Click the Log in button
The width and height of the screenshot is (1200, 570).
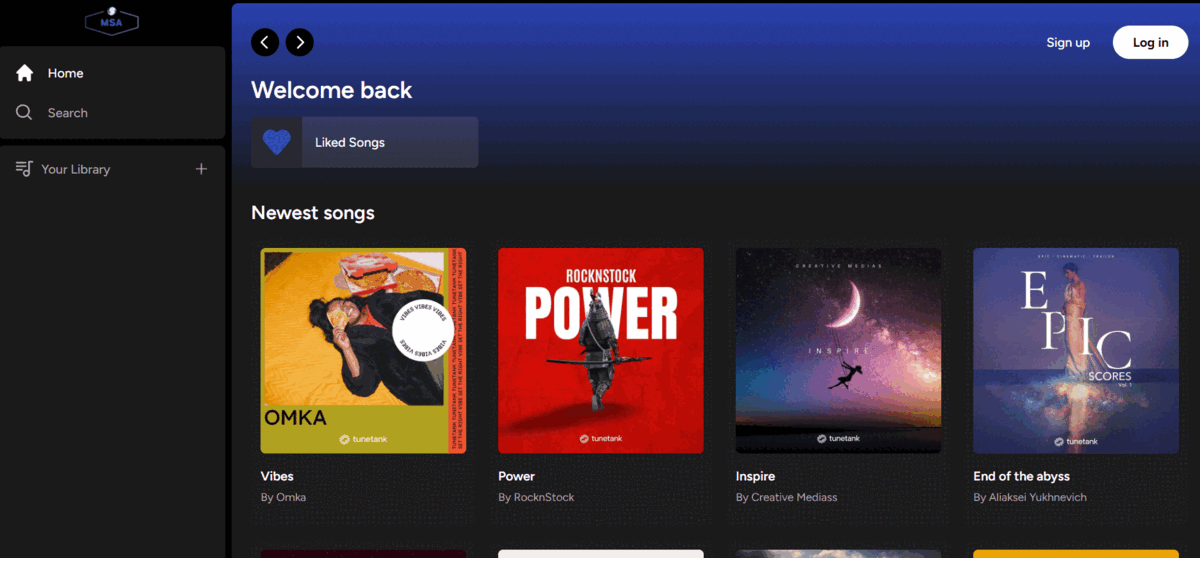[1150, 42]
